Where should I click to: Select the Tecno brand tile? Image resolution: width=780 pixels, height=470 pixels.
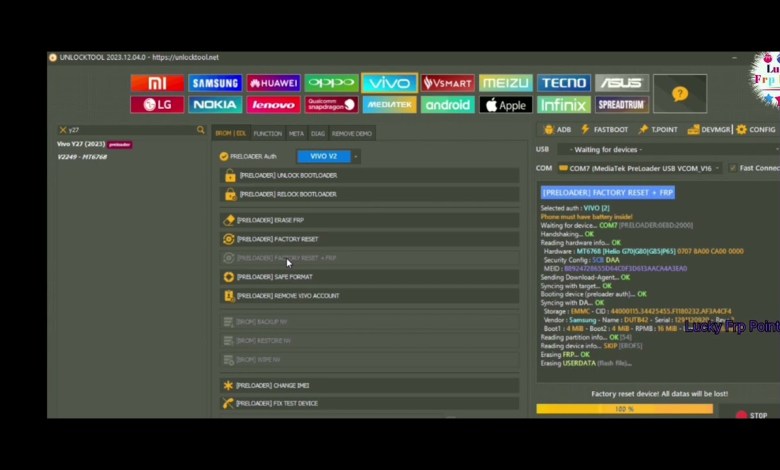(x=564, y=83)
